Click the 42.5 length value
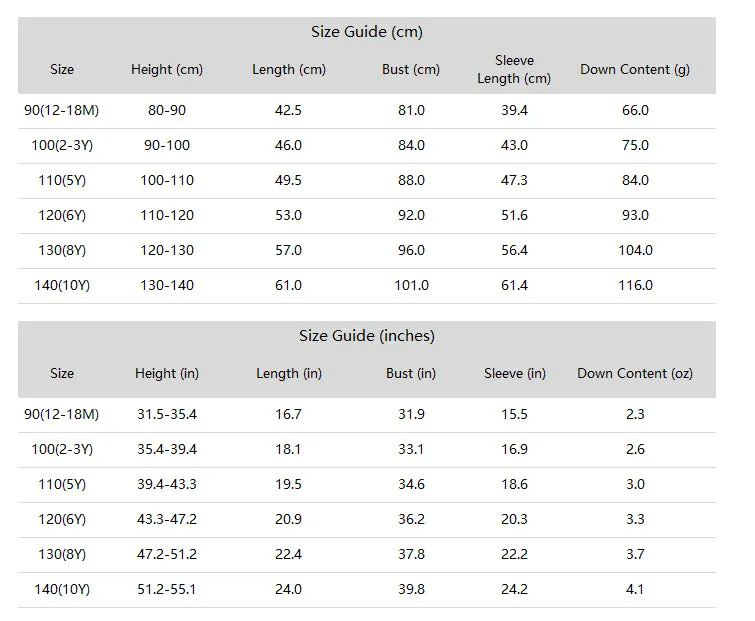 (x=288, y=110)
